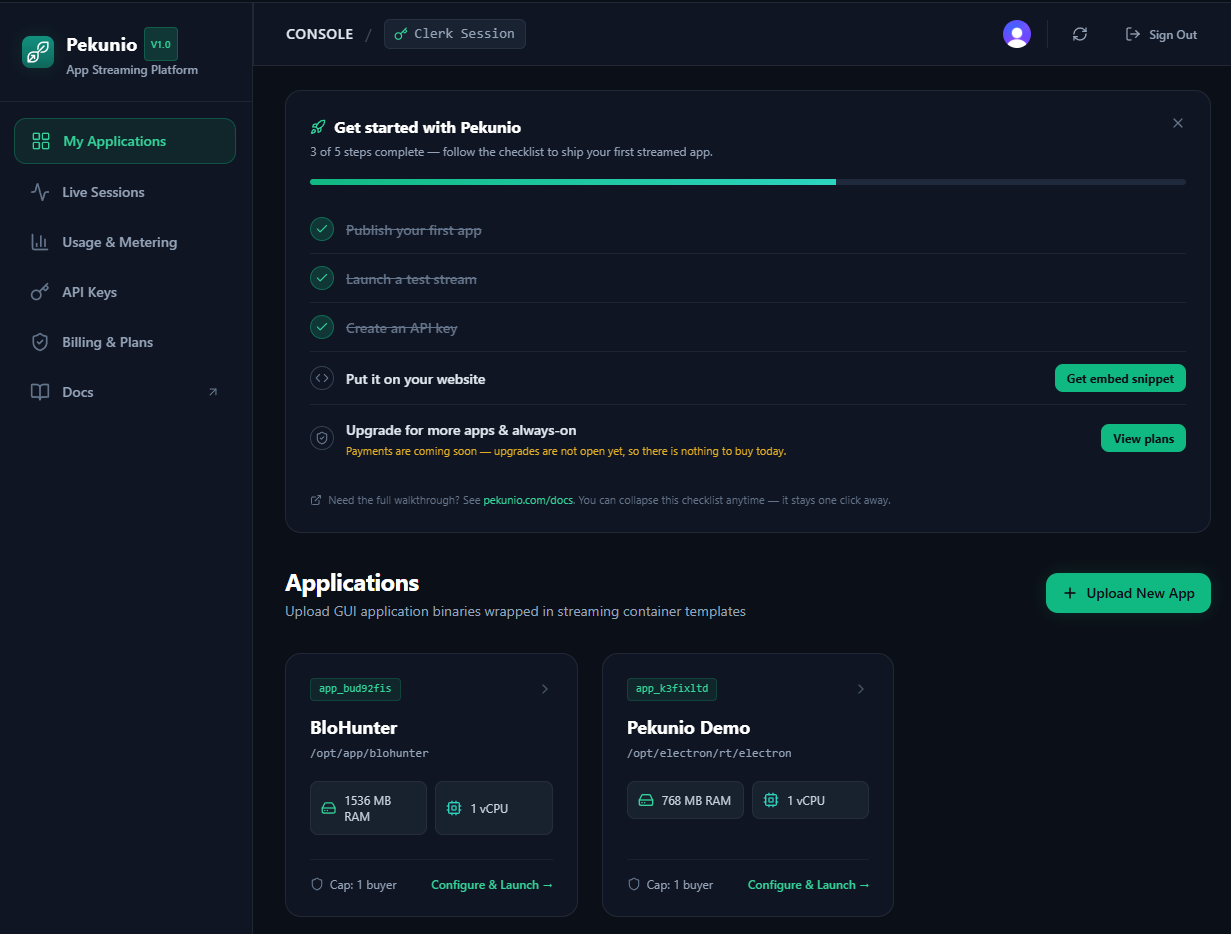This screenshot has height=934, width=1231.
Task: Click the 1536 MB RAM value
Action: point(368,808)
